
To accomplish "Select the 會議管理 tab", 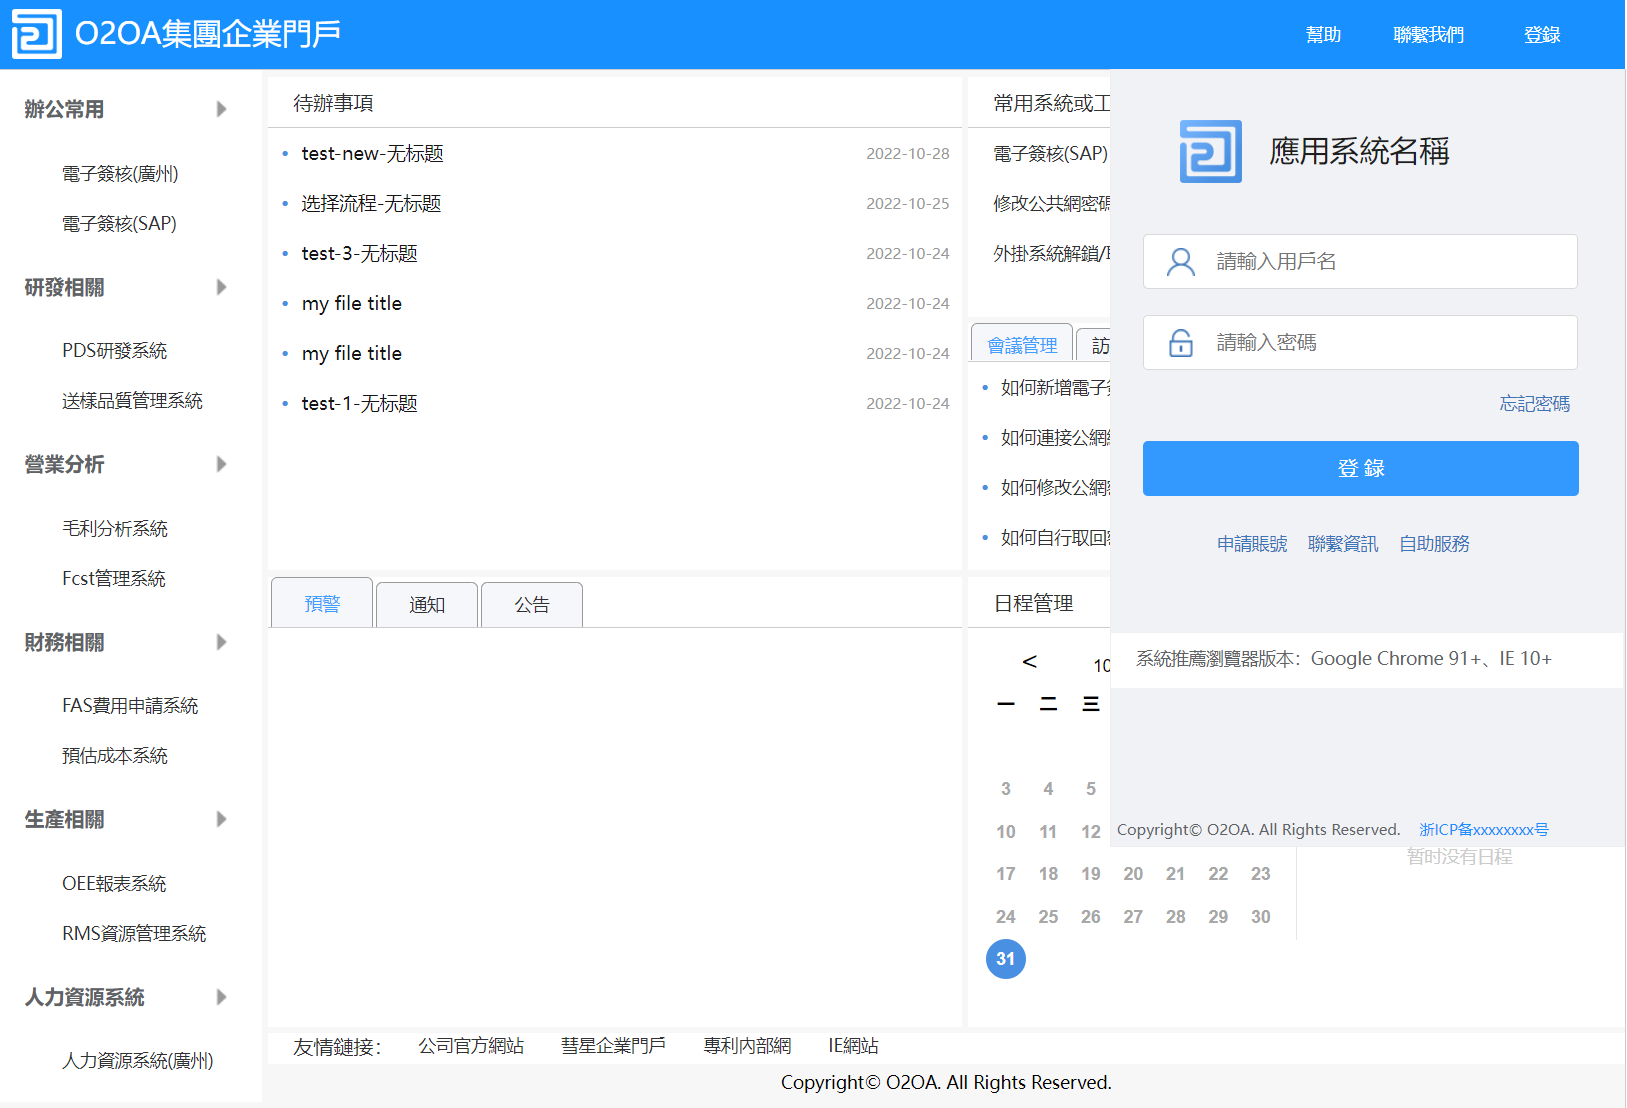I will [1022, 345].
